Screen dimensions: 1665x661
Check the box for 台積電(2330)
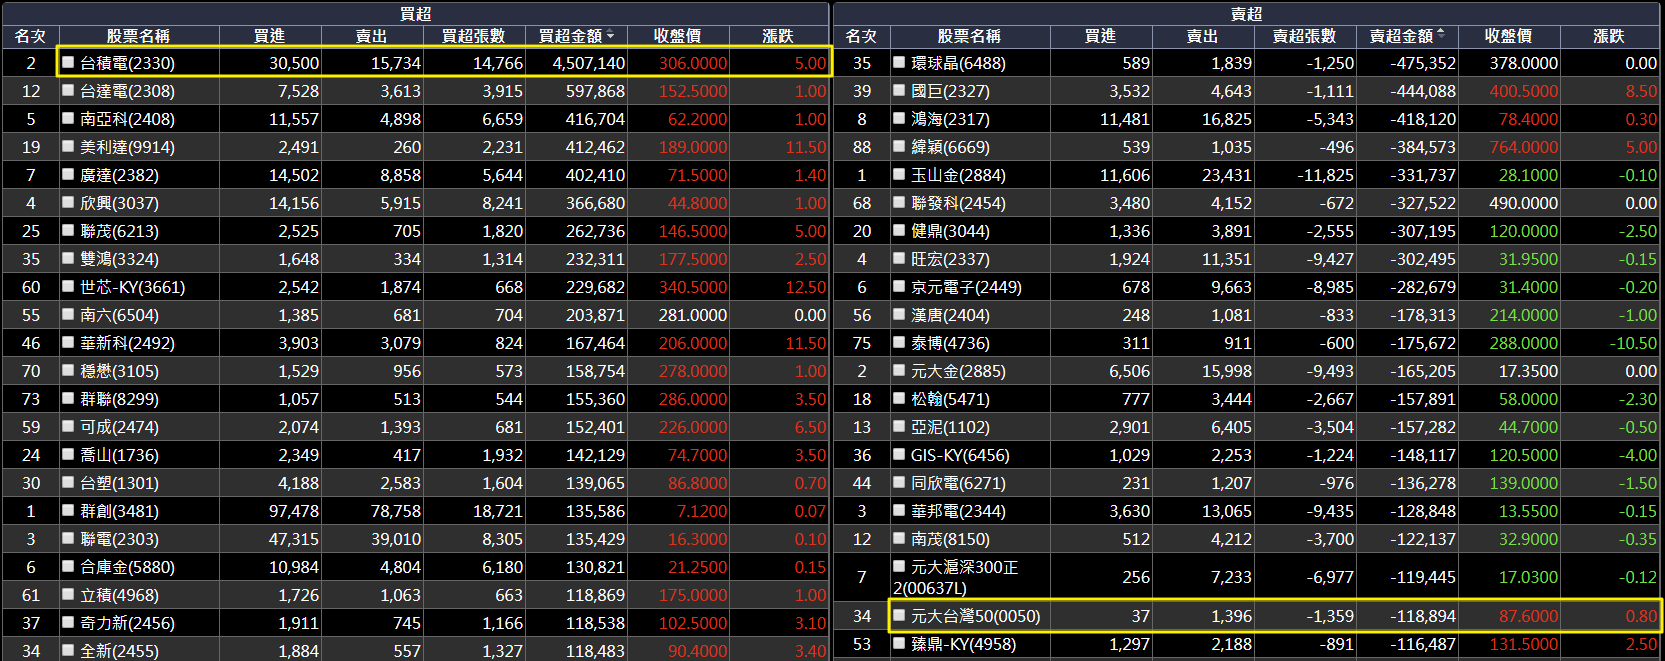coord(68,62)
